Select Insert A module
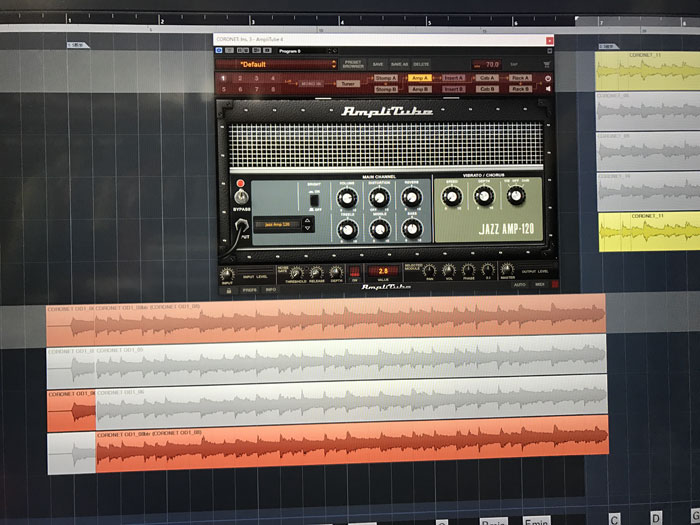 tap(453, 78)
